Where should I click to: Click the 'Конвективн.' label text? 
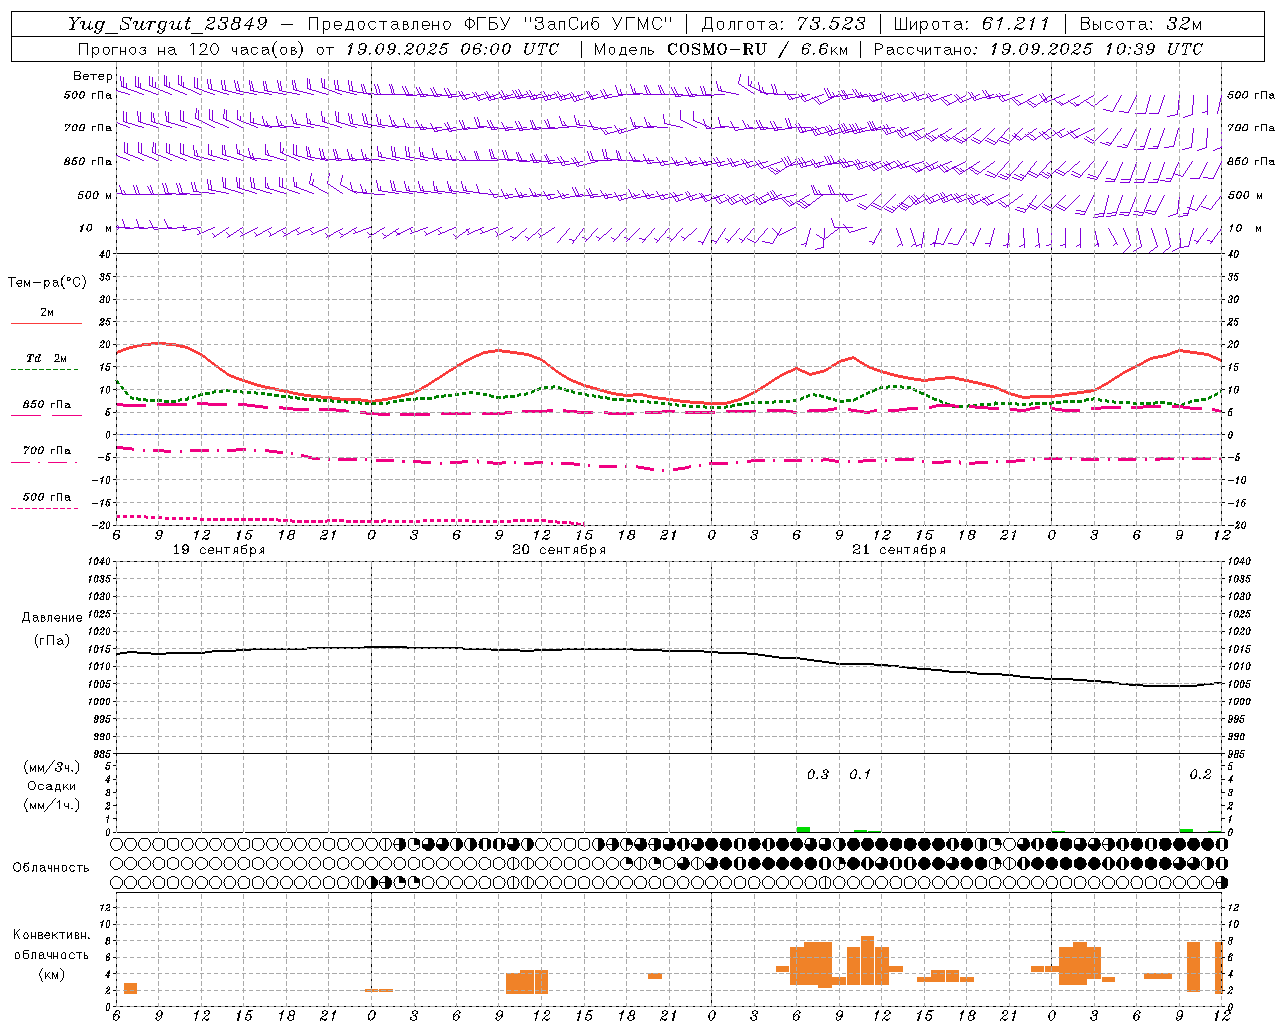(52, 935)
